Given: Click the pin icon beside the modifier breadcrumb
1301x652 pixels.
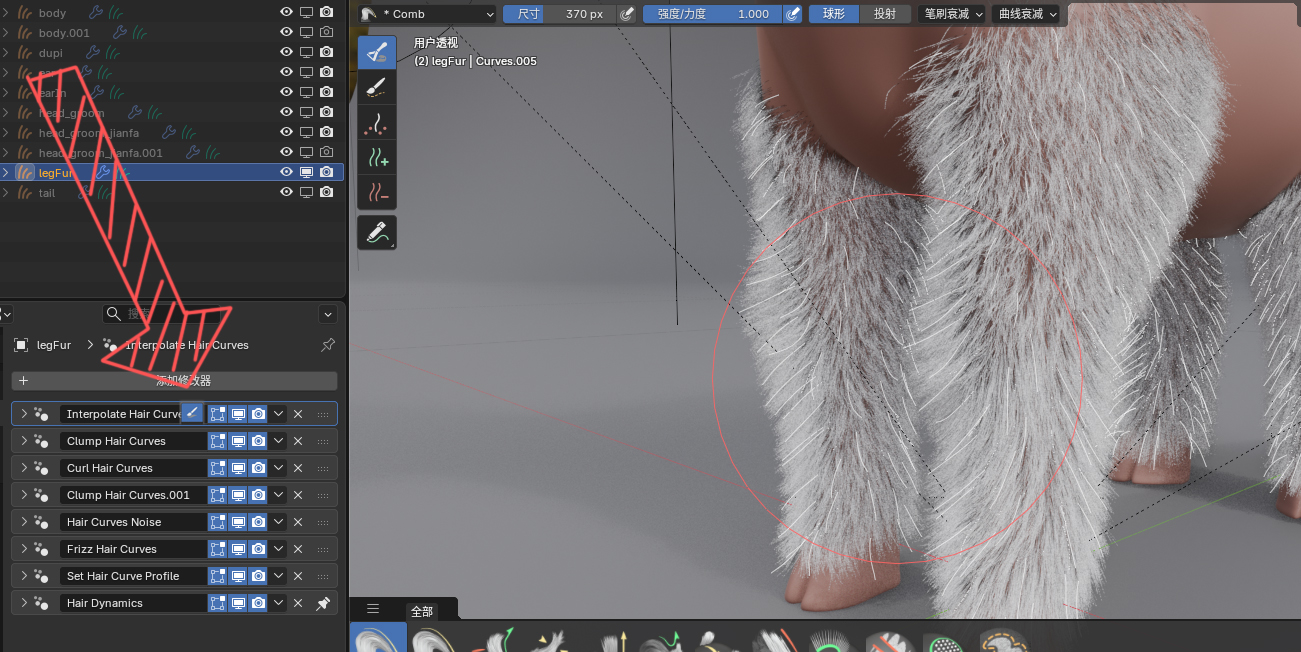Looking at the screenshot, I should (x=327, y=345).
